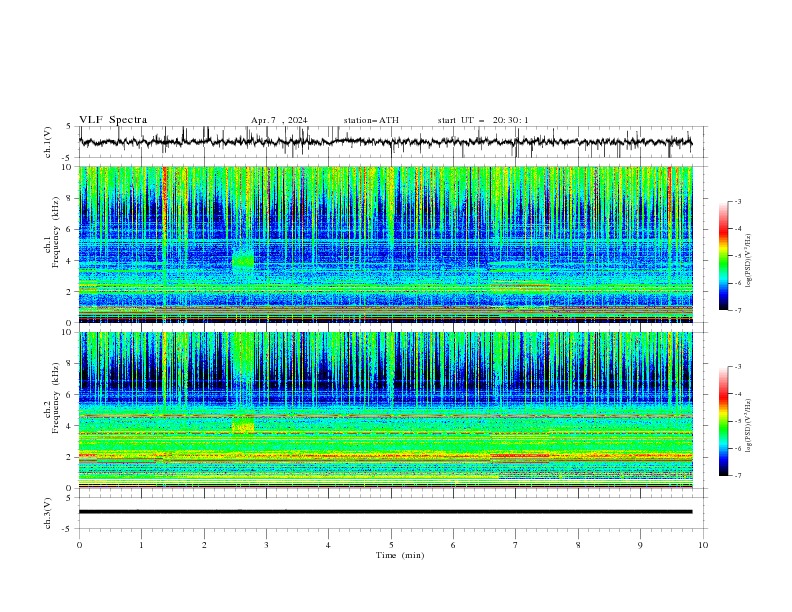The width and height of the screenshot is (792, 612).
Task: Click the "VLF Spectra" title text
Action: tap(113, 120)
